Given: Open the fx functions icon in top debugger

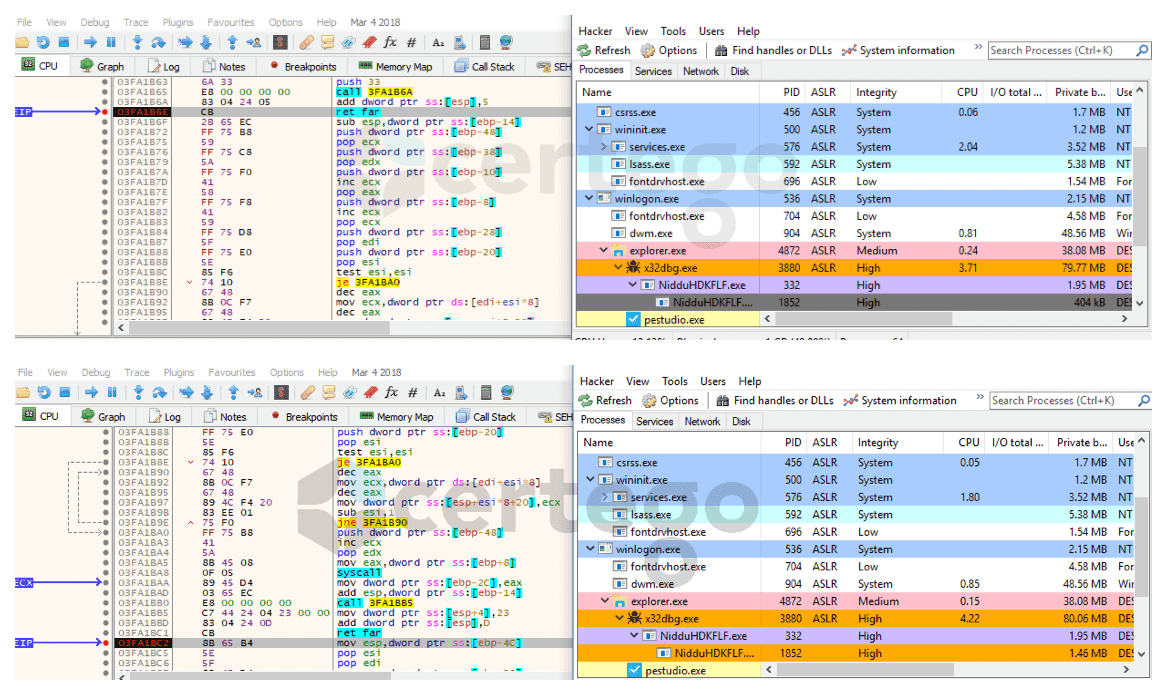Looking at the screenshot, I should coord(390,42).
